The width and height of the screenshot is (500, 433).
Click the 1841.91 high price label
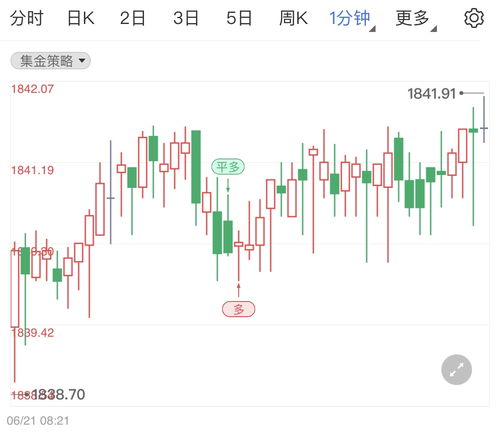click(431, 94)
